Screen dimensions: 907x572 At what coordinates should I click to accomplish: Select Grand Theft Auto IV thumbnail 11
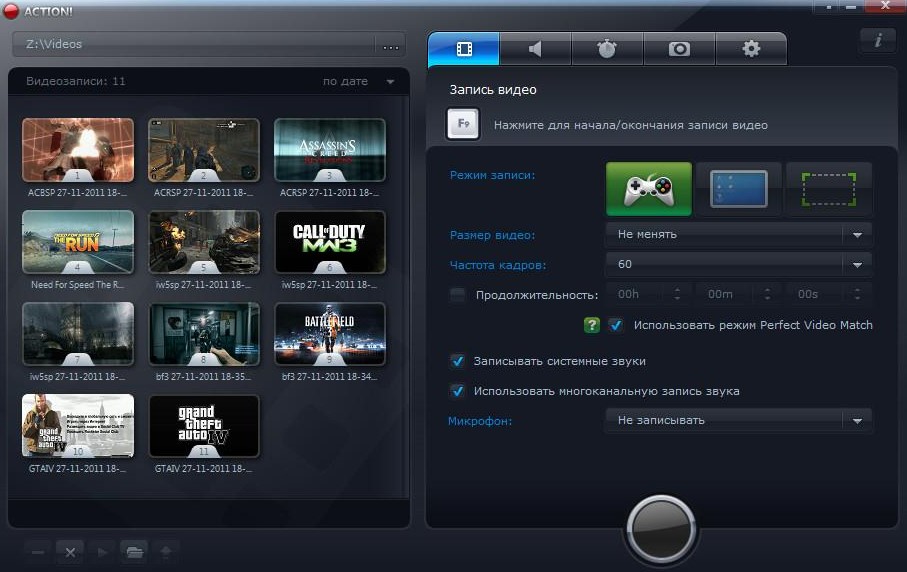pyautogui.click(x=204, y=426)
